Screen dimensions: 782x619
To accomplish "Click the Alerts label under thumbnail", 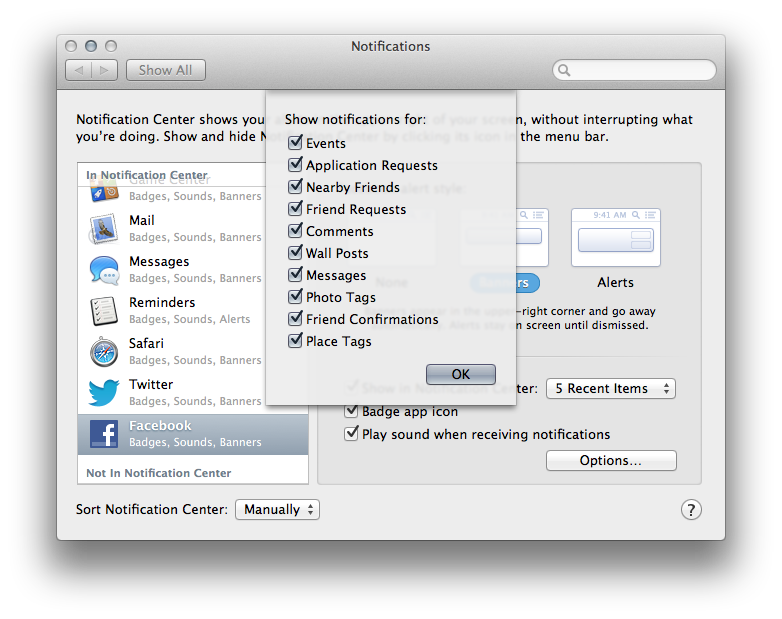I will 615,282.
